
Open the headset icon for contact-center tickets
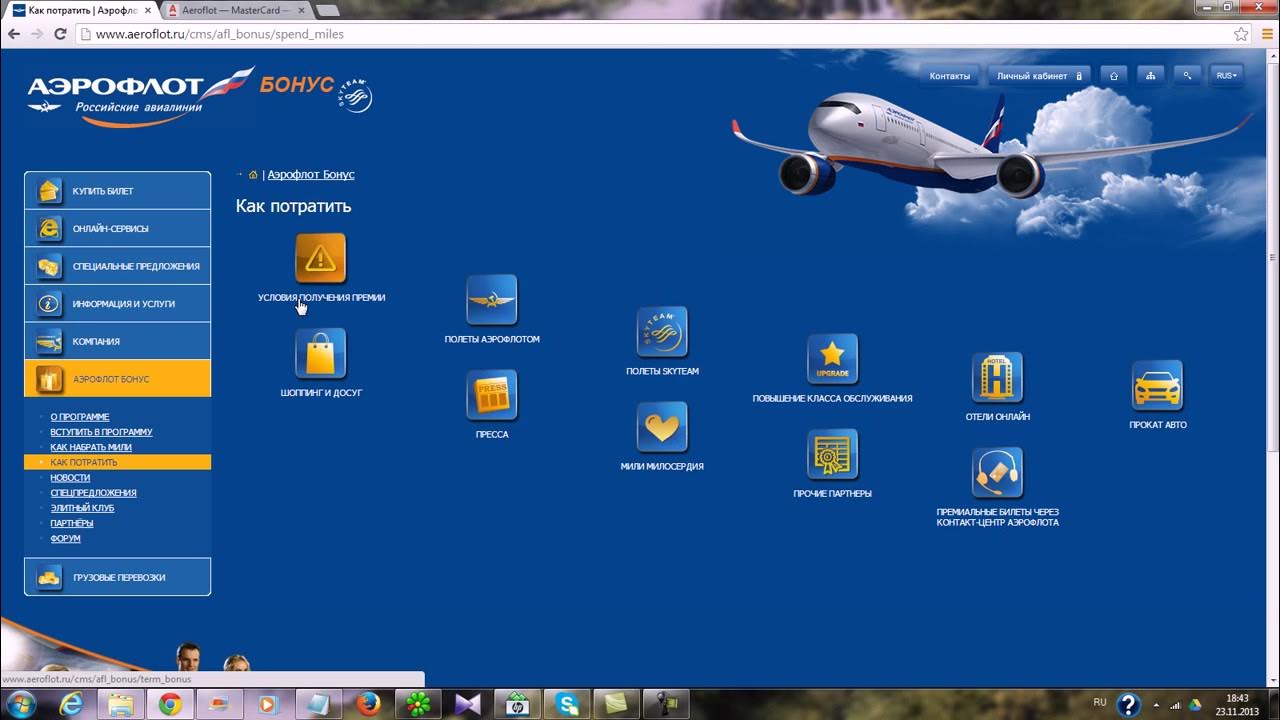coord(997,472)
